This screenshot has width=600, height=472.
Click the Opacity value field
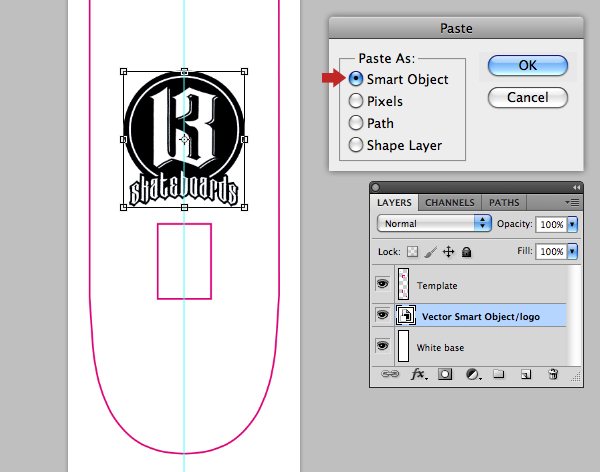coord(551,224)
